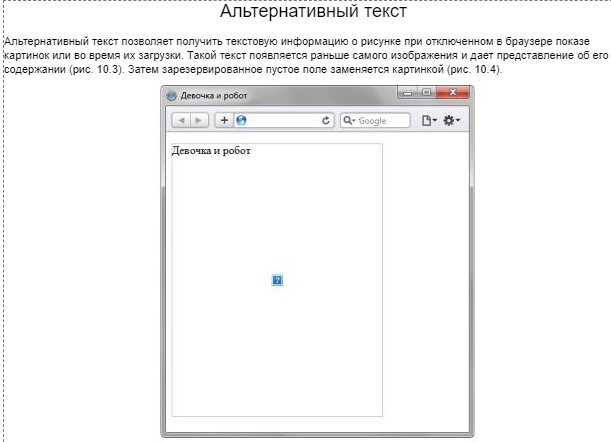This screenshot has width=611, height=442.
Task: Click the browser Back arrow button
Action: (x=181, y=120)
